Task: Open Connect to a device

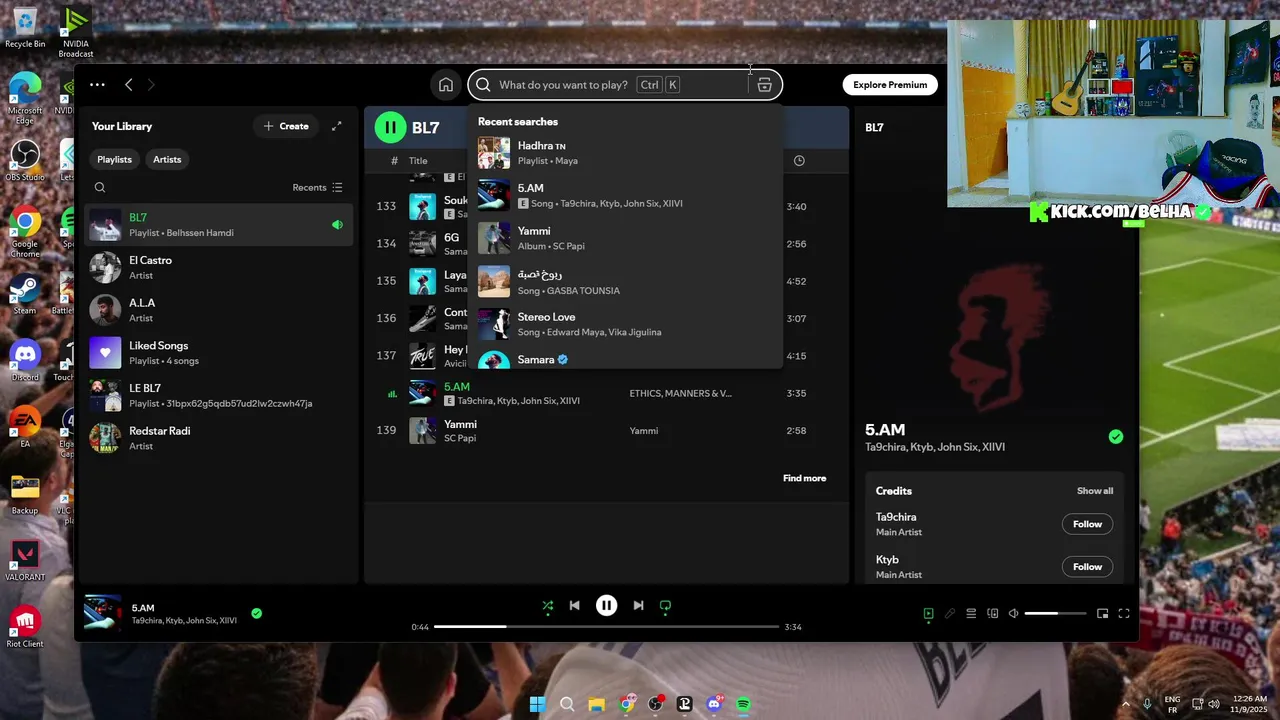Action: coord(992,614)
